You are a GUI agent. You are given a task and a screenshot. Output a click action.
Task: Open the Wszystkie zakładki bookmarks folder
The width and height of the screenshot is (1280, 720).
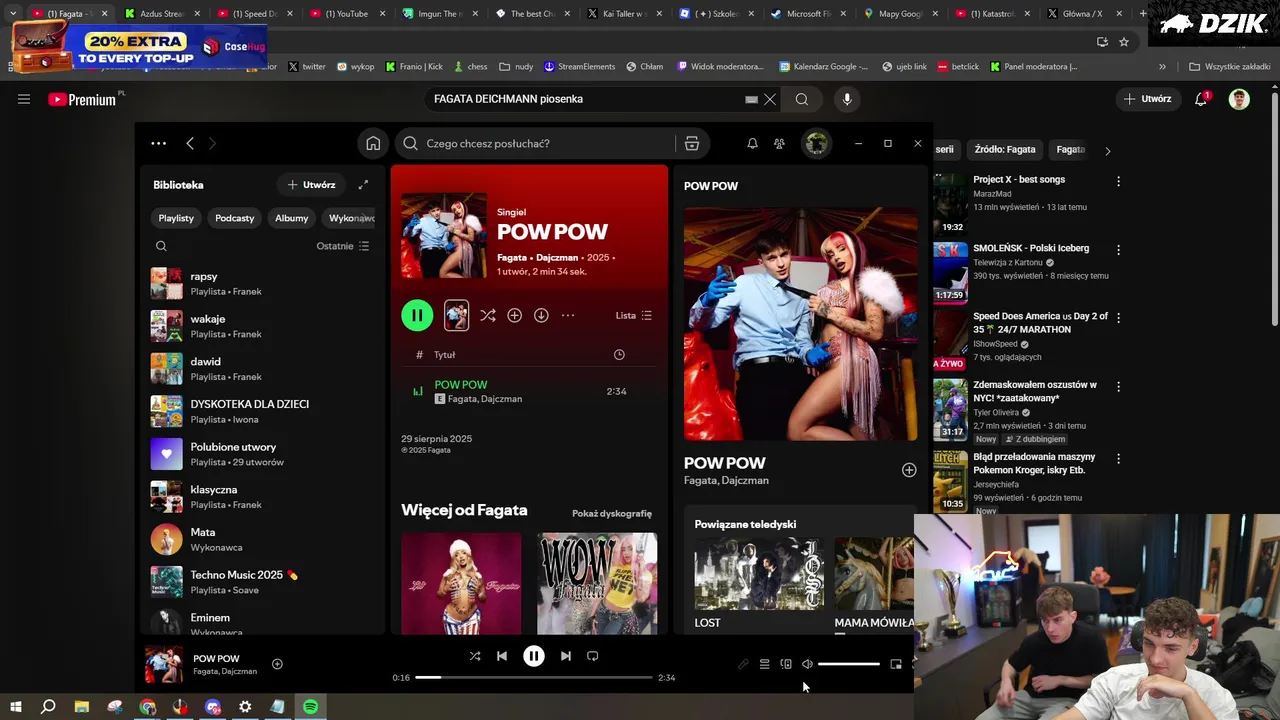coord(1229,66)
